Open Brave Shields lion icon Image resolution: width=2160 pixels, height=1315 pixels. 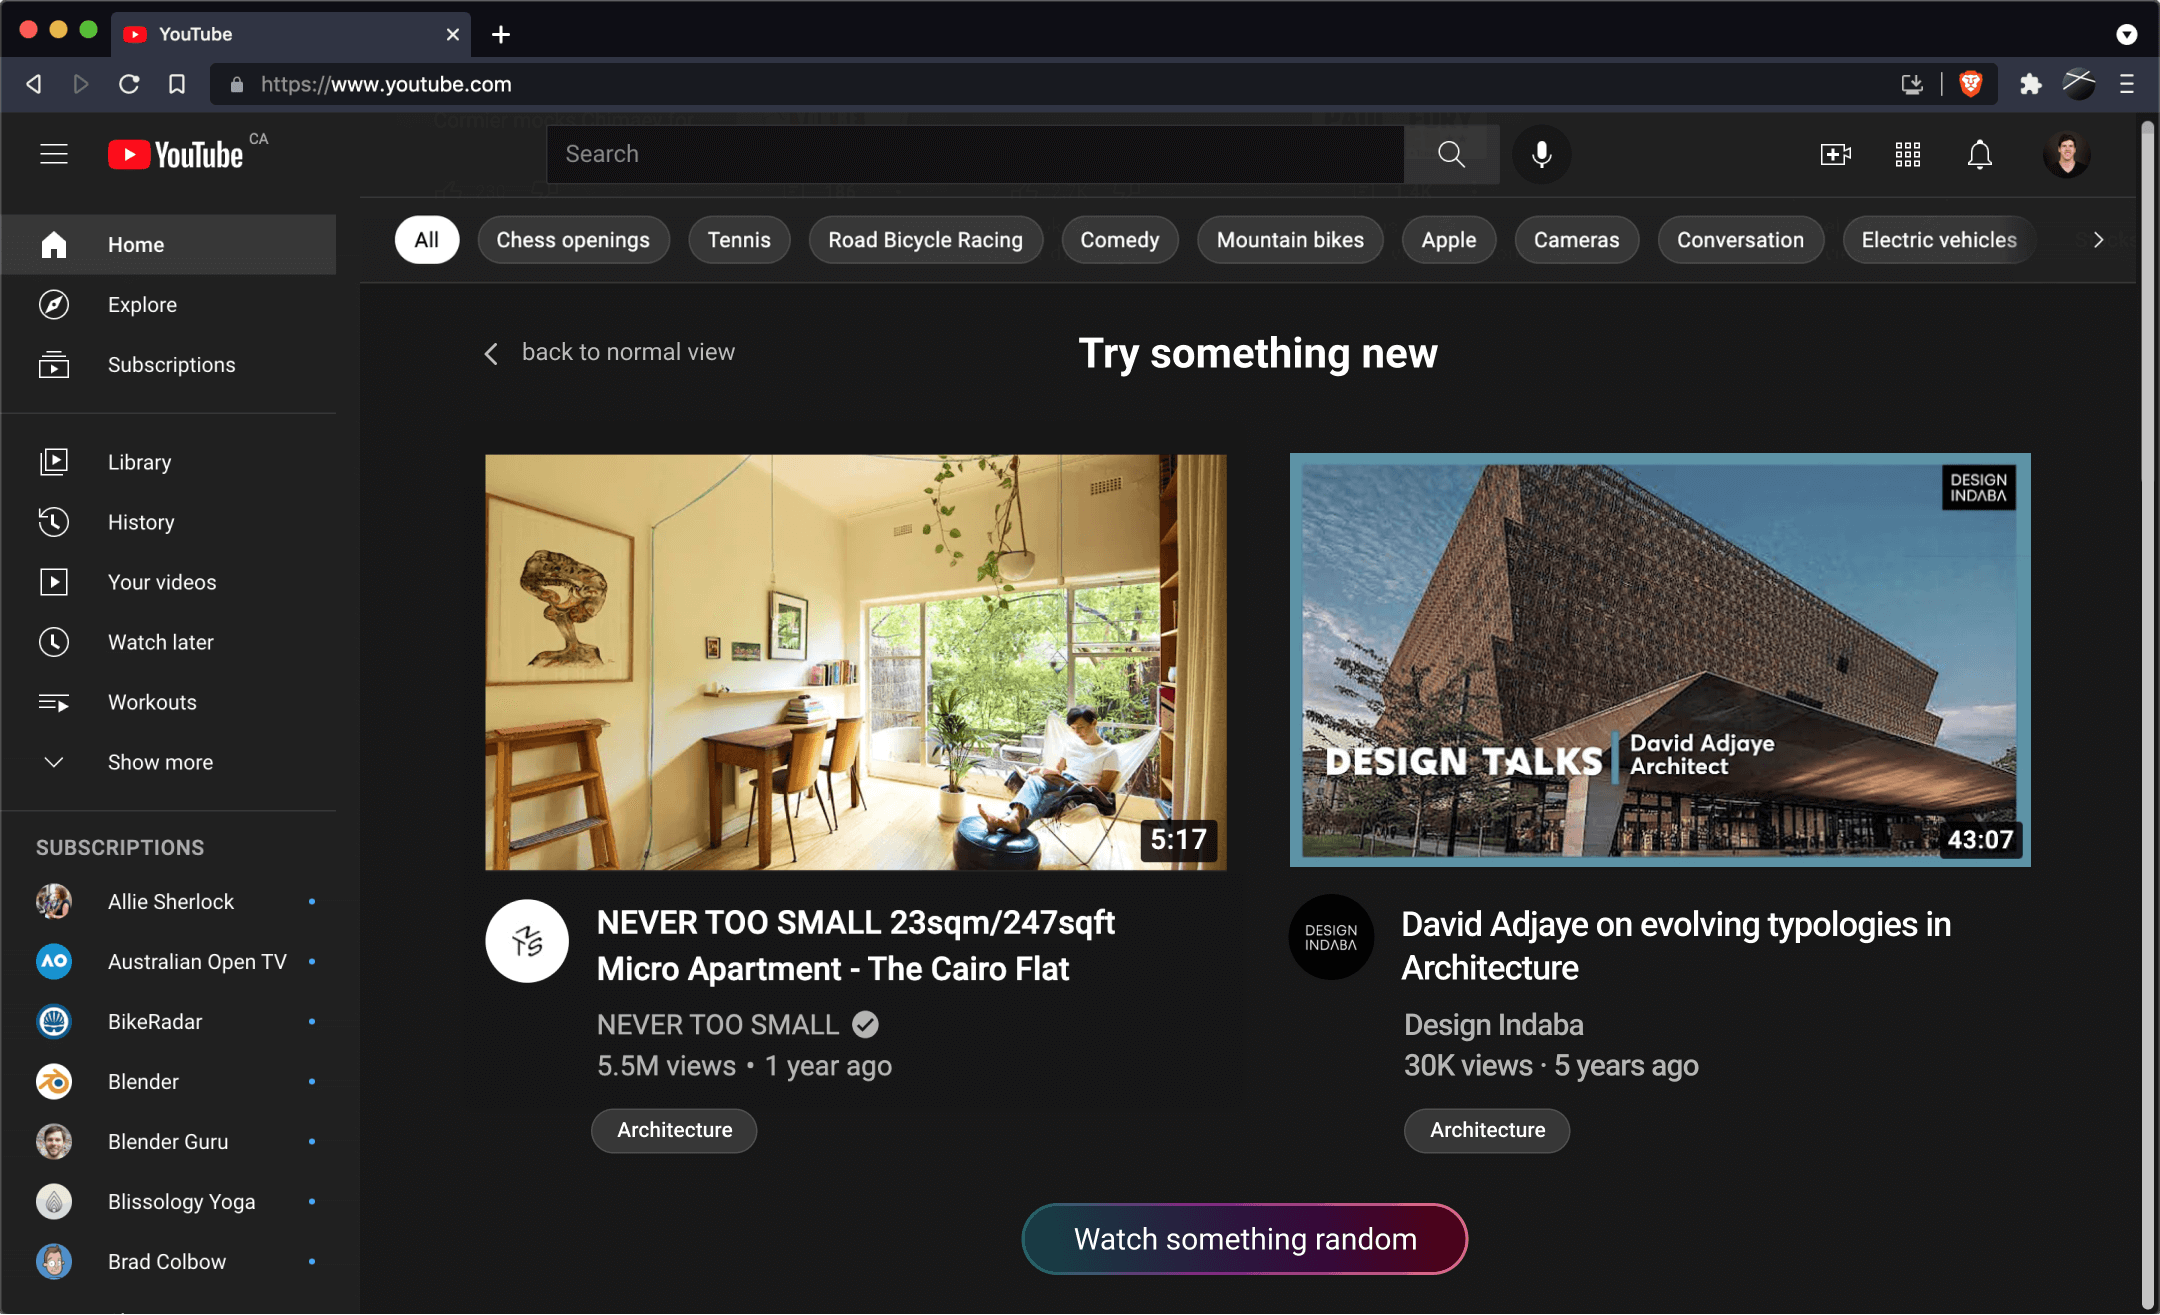click(x=1970, y=84)
